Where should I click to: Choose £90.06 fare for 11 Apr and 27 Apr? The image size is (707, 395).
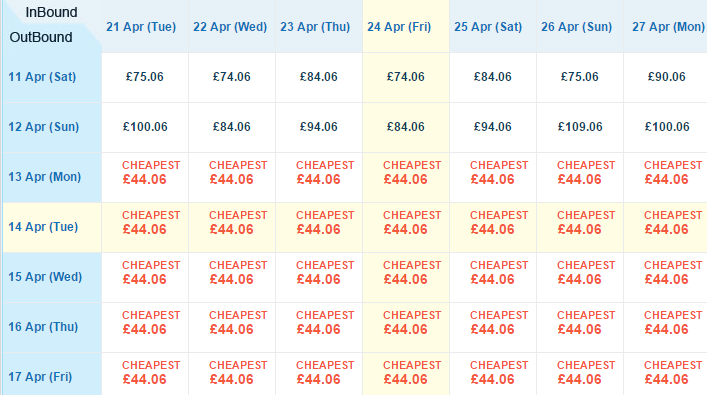666,77
